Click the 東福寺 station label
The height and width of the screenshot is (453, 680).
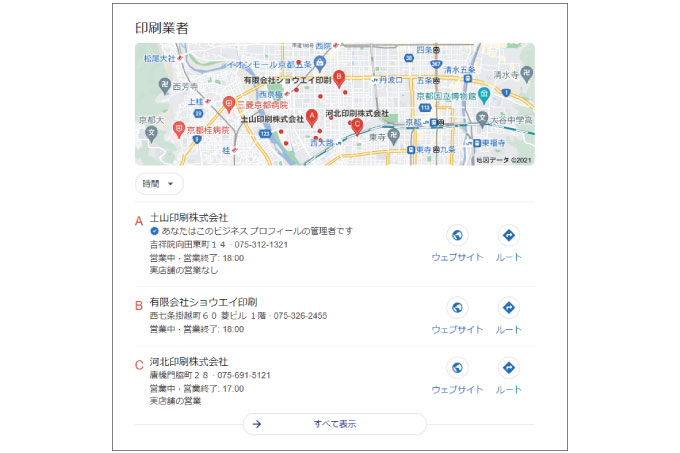(x=494, y=143)
